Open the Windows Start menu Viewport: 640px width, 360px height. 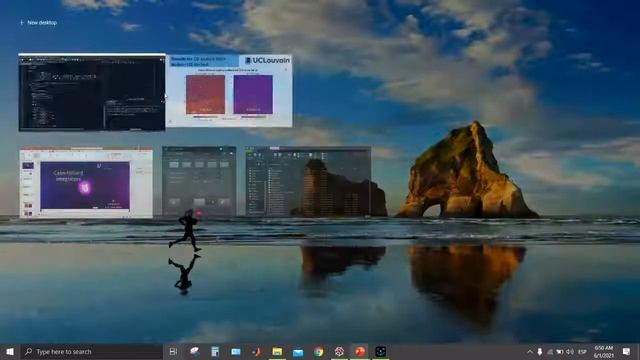(x=10, y=351)
